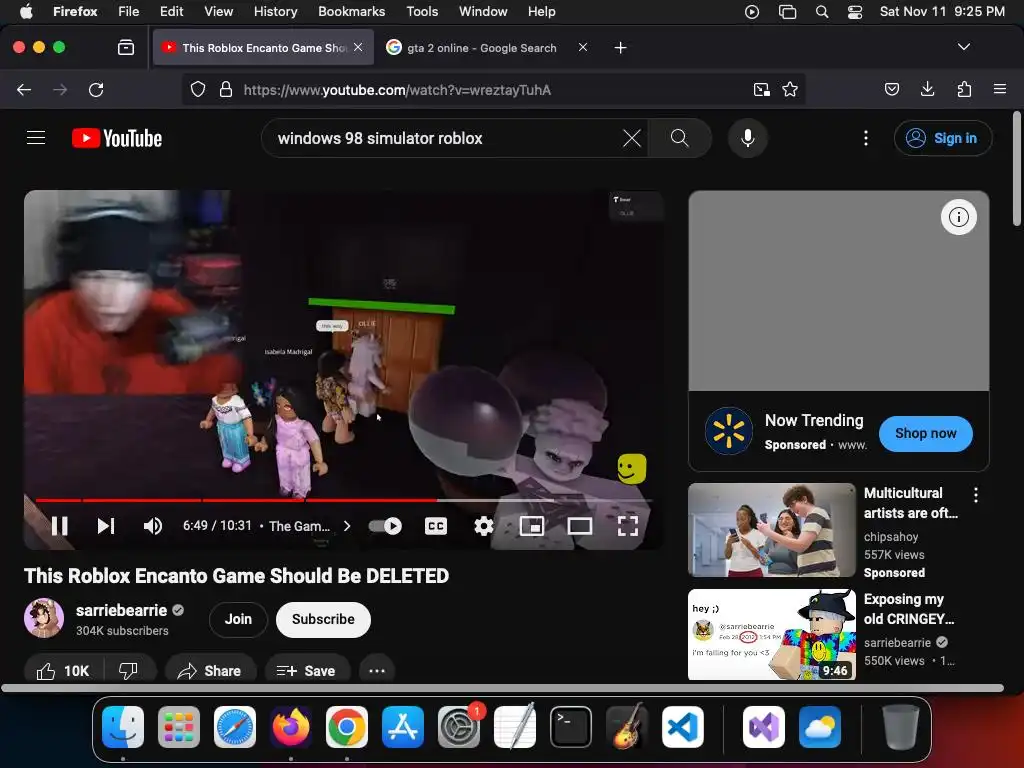Viewport: 1024px width, 768px height.
Task: Join the sarriebearrie channel membership
Action: point(238,619)
